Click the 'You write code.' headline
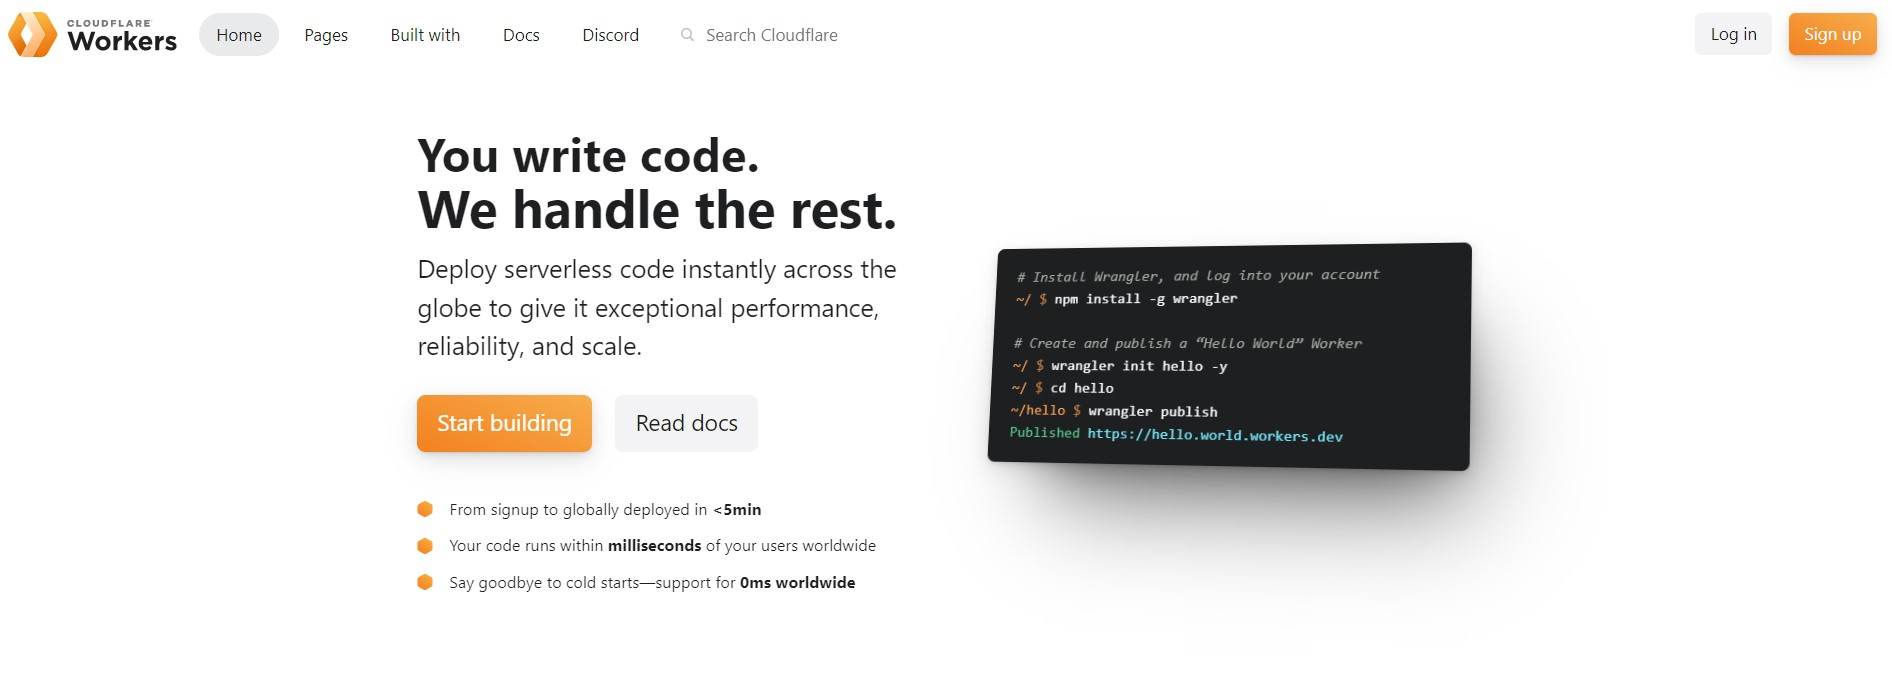1892x694 pixels. 588,156
